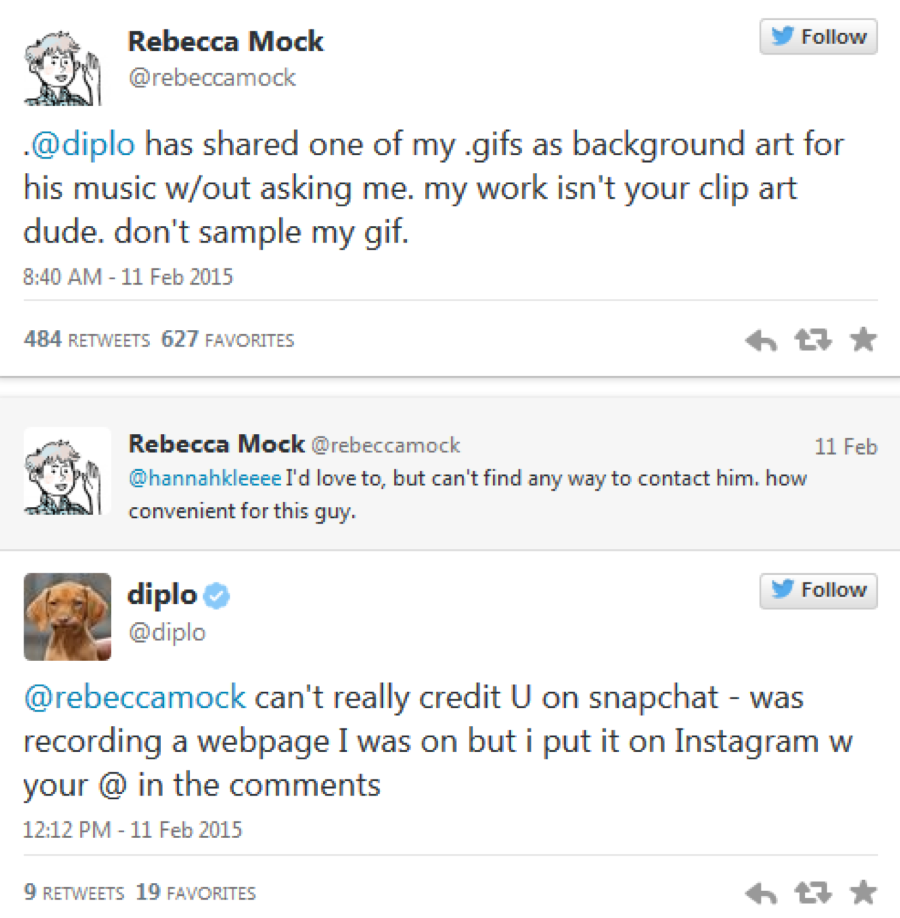Viewport: 900px width, 918px height.
Task: Follow diplo account
Action: (x=818, y=591)
